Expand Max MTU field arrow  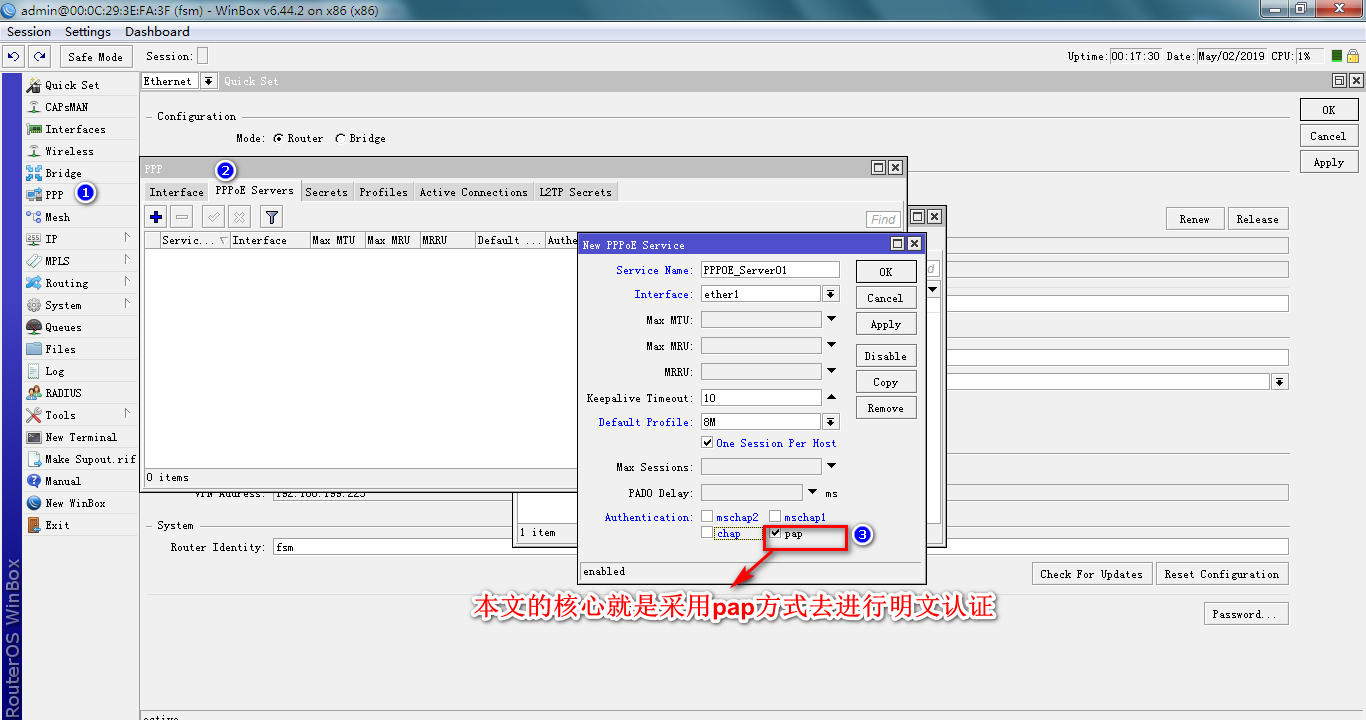pos(831,320)
